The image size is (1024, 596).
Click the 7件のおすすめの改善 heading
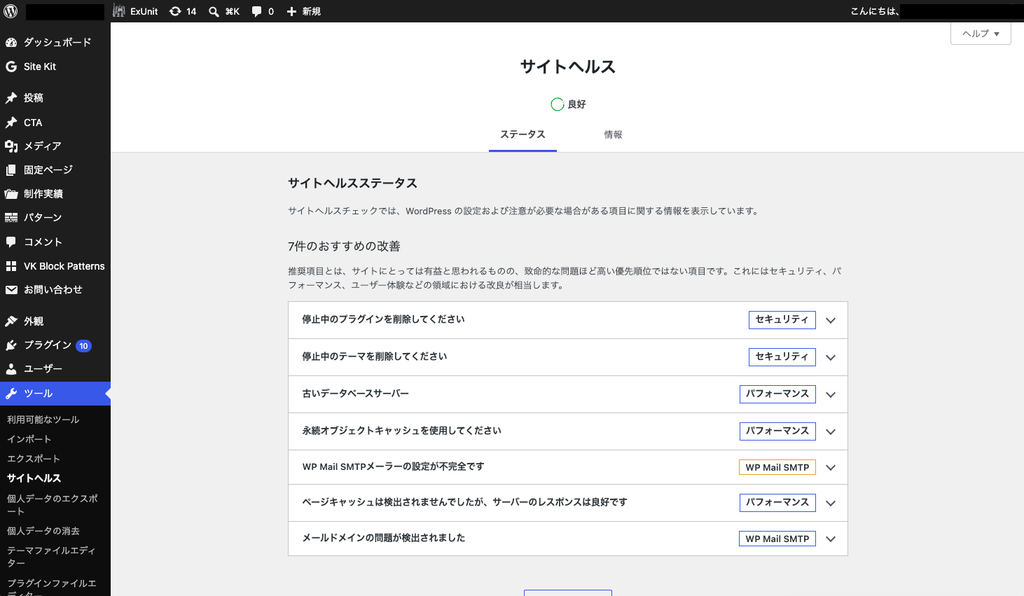(344, 246)
